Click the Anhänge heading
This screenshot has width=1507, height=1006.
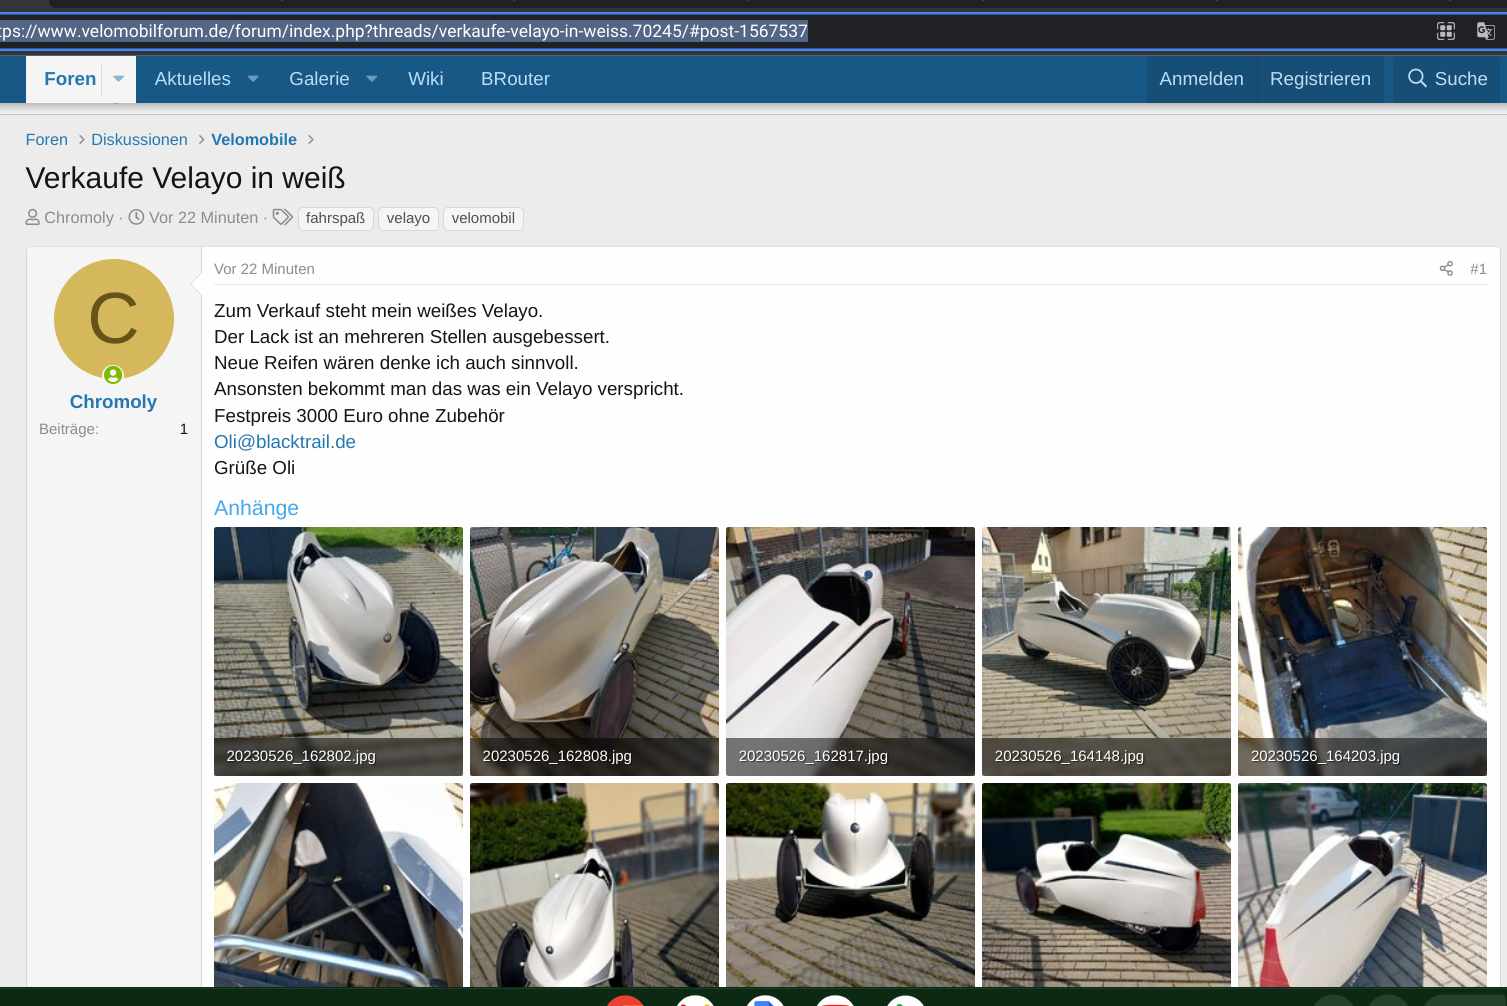[x=256, y=508]
